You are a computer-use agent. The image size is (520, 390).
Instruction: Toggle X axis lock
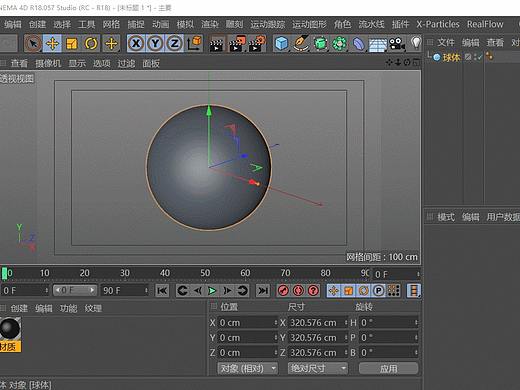click(136, 43)
